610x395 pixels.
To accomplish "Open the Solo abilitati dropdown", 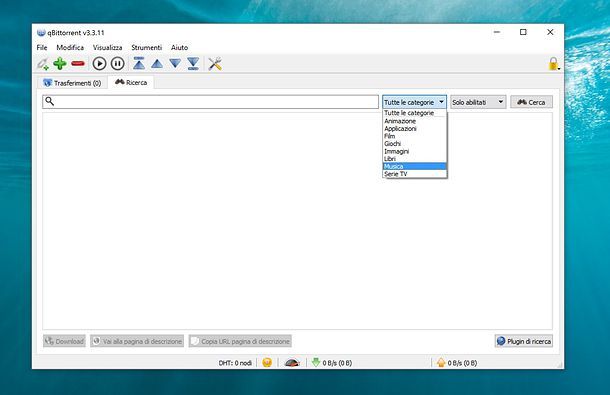I will pyautogui.click(x=478, y=102).
